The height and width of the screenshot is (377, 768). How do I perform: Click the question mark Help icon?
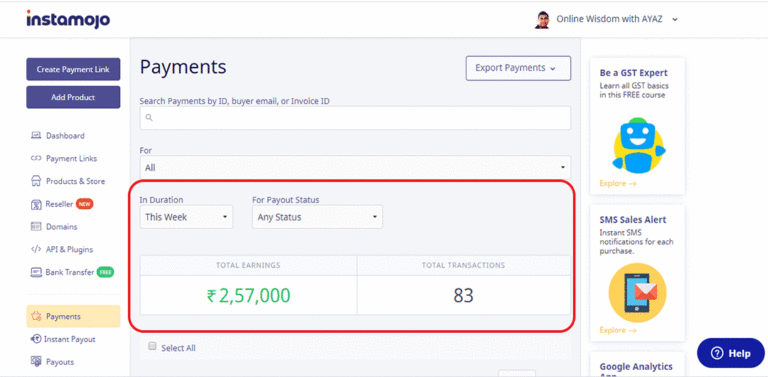click(717, 353)
